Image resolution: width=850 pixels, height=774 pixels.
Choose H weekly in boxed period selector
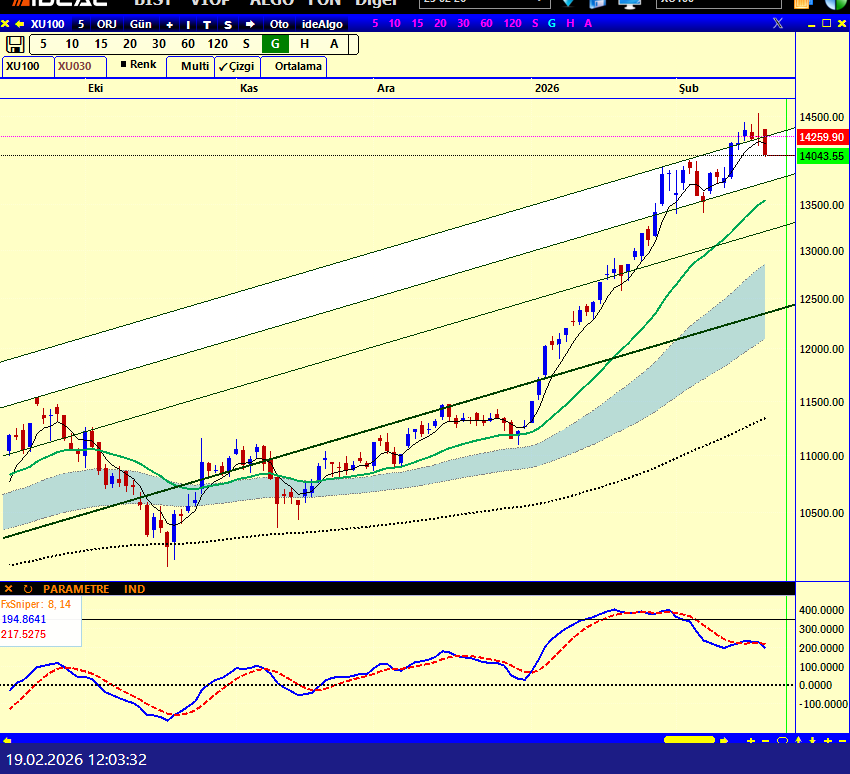click(305, 44)
